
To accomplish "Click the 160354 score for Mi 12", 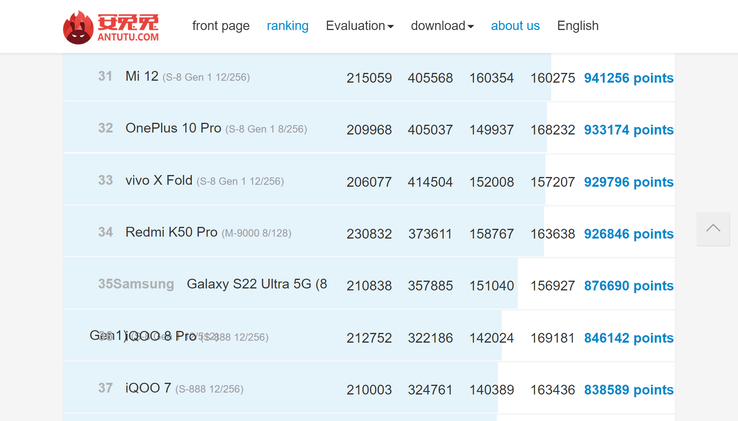I will (491, 78).
